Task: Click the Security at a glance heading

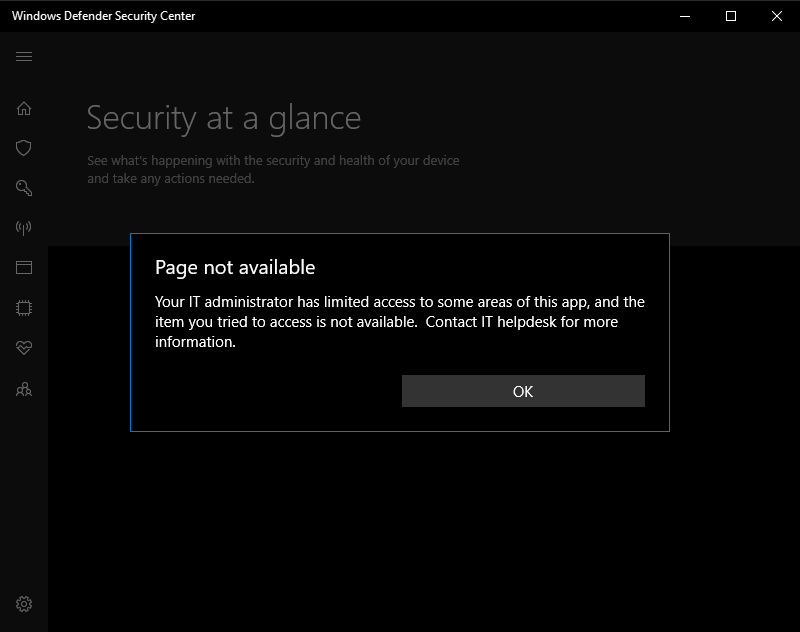Action: pyautogui.click(x=224, y=118)
